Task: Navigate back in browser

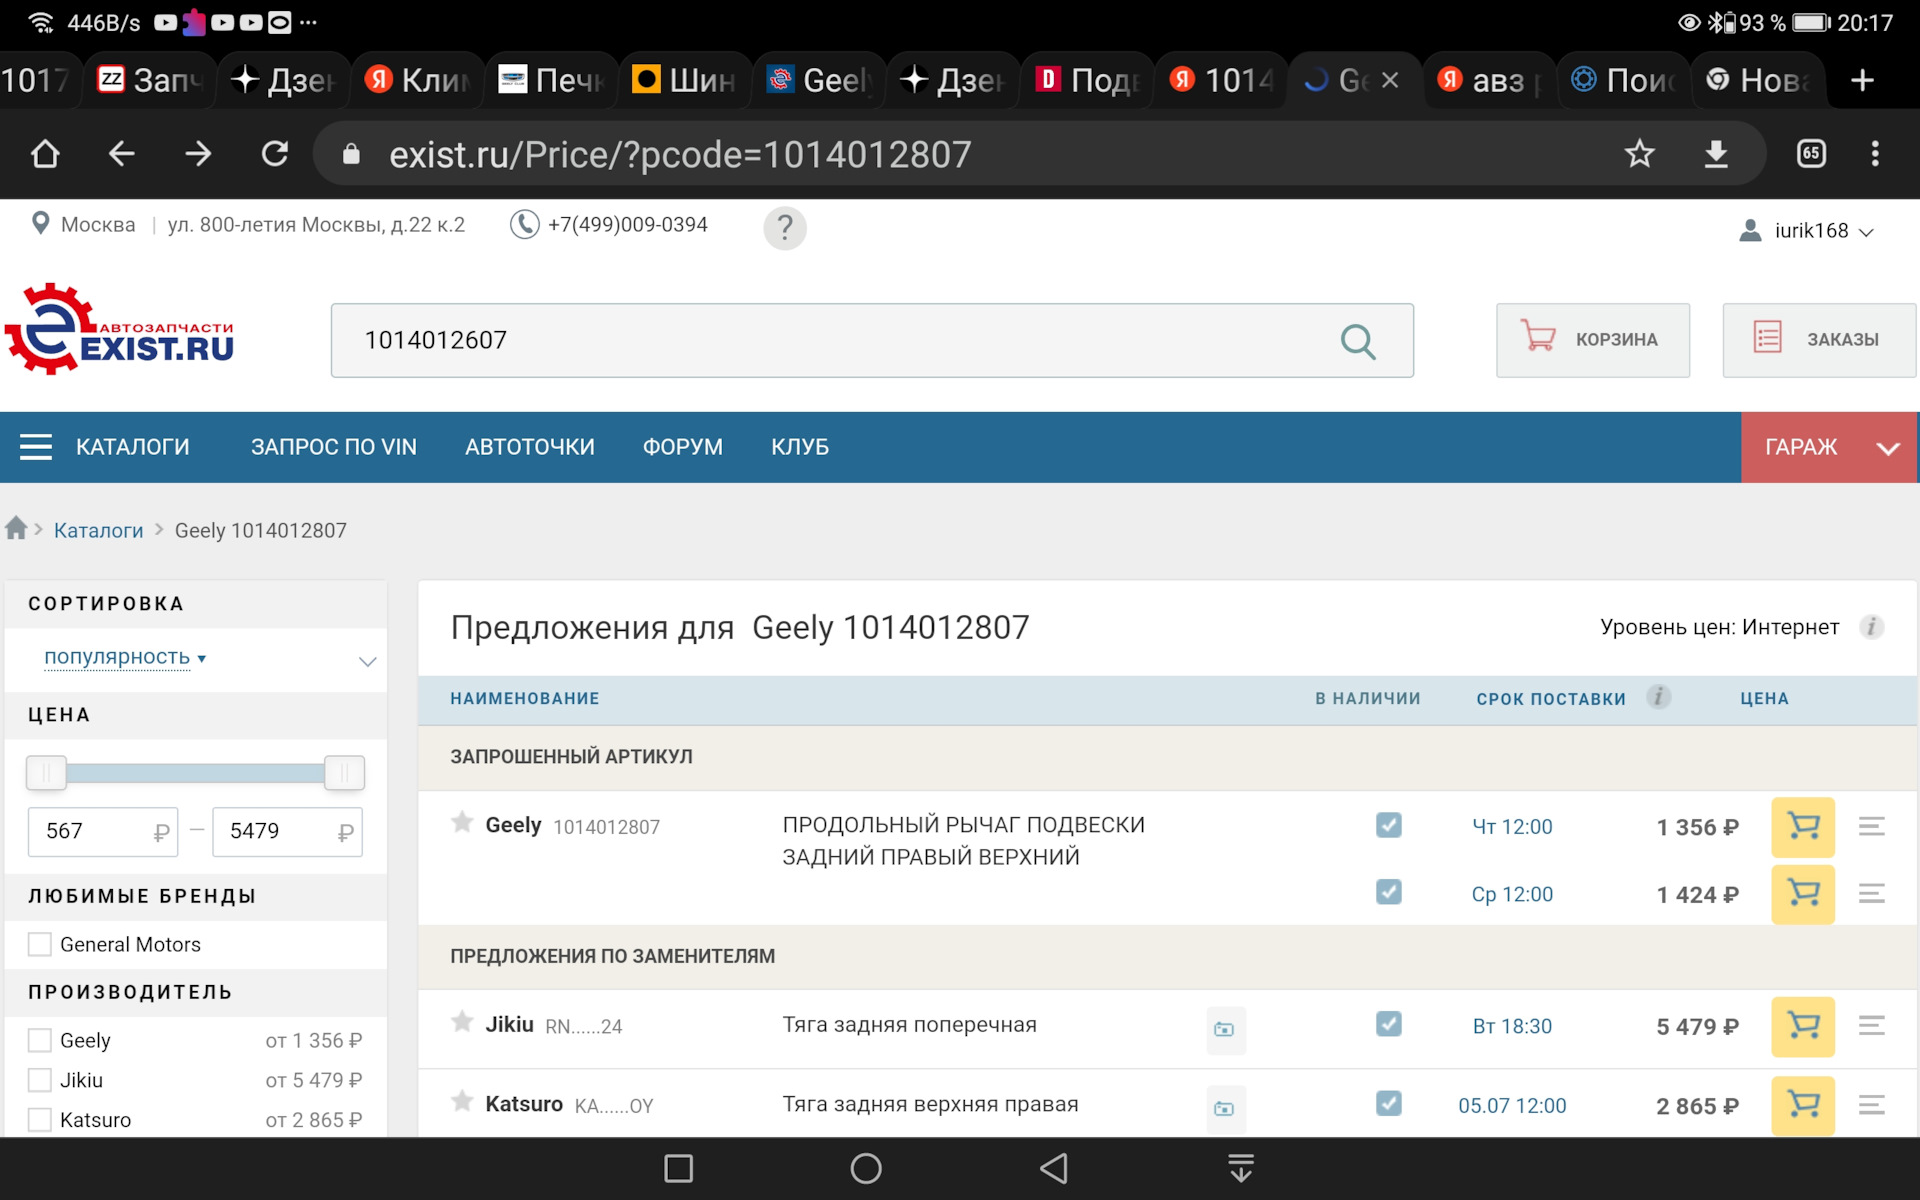Action: click(x=121, y=154)
